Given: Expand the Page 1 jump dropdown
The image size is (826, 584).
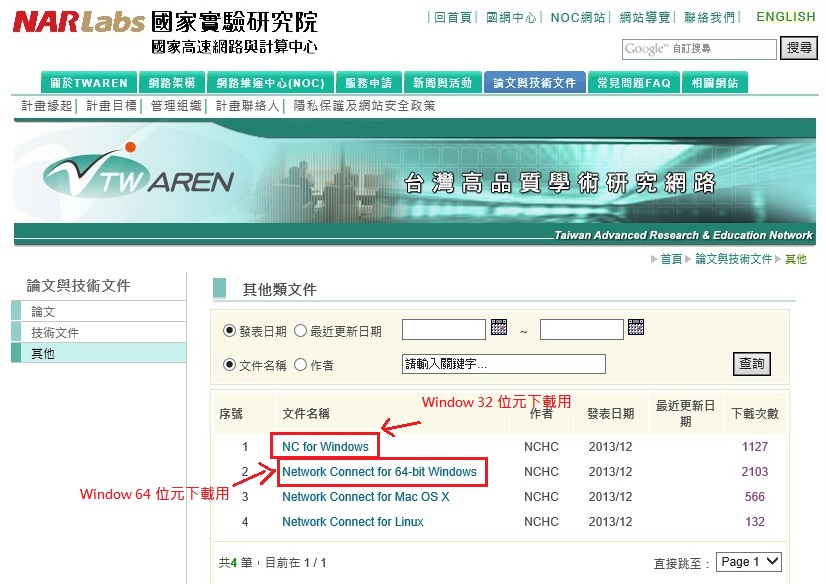Looking at the screenshot, I should click(749, 562).
